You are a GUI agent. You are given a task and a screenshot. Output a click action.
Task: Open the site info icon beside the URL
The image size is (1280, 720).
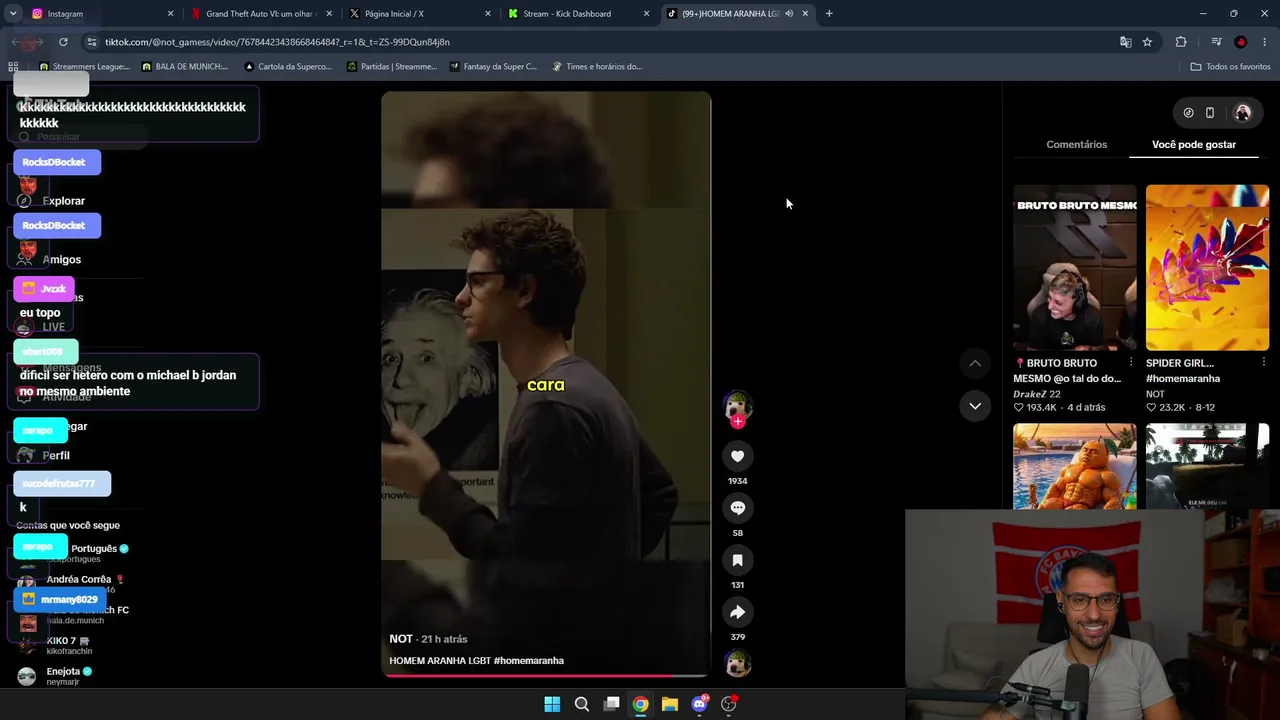(91, 42)
